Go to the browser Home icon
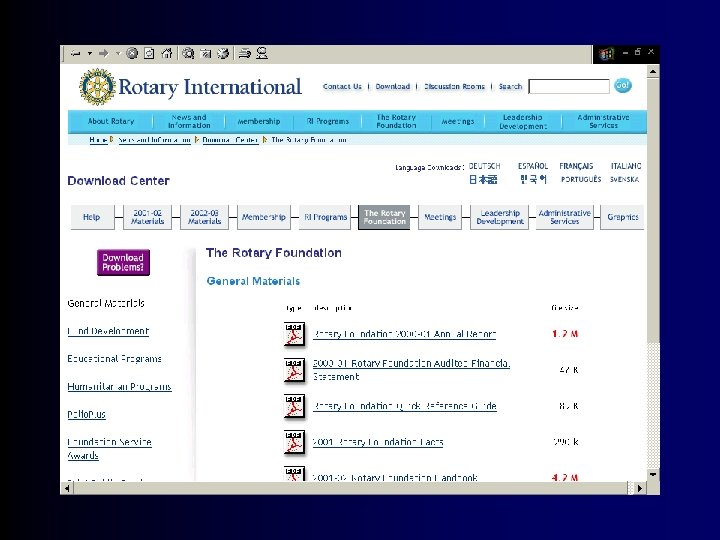The width and height of the screenshot is (720, 540). tap(167, 54)
